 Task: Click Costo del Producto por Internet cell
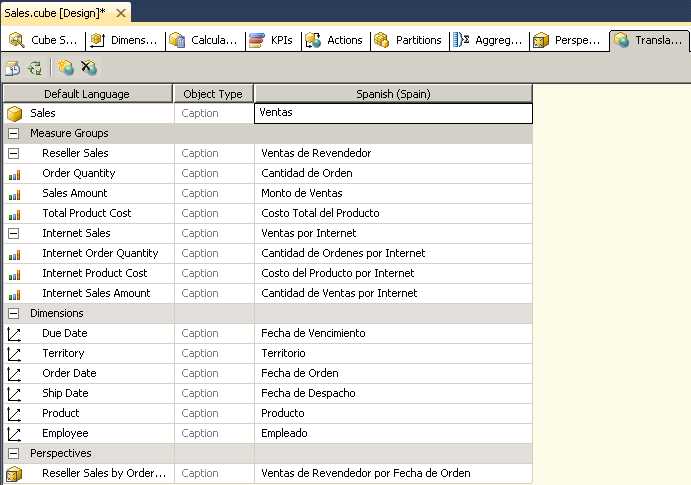tap(393, 274)
